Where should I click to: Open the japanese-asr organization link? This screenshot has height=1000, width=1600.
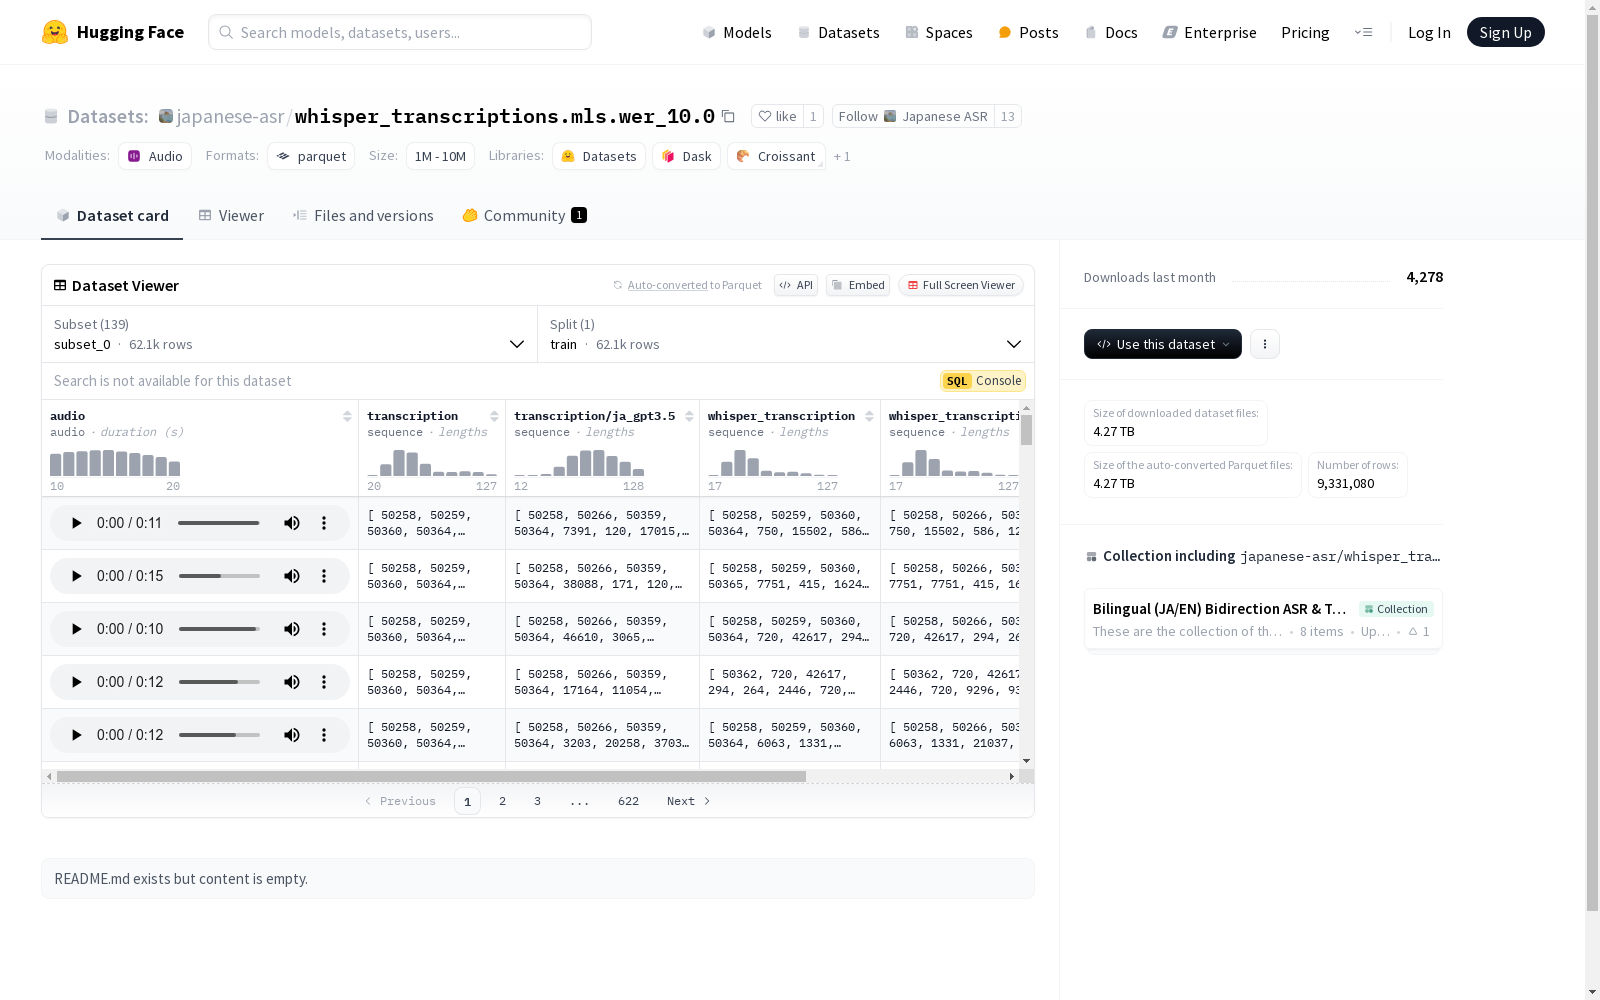tap(230, 116)
